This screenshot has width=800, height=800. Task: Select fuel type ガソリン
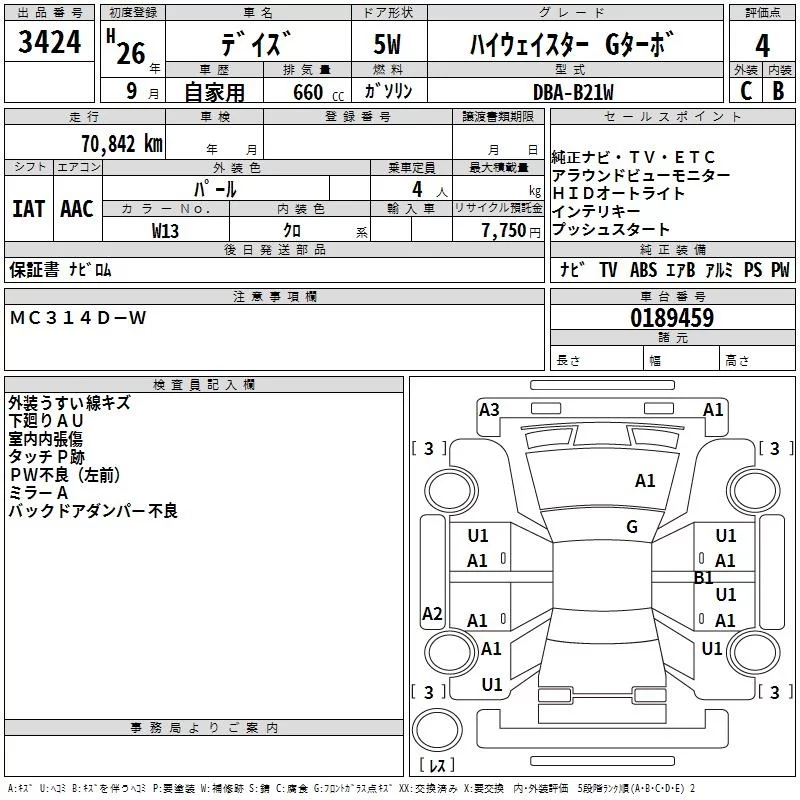[388, 91]
